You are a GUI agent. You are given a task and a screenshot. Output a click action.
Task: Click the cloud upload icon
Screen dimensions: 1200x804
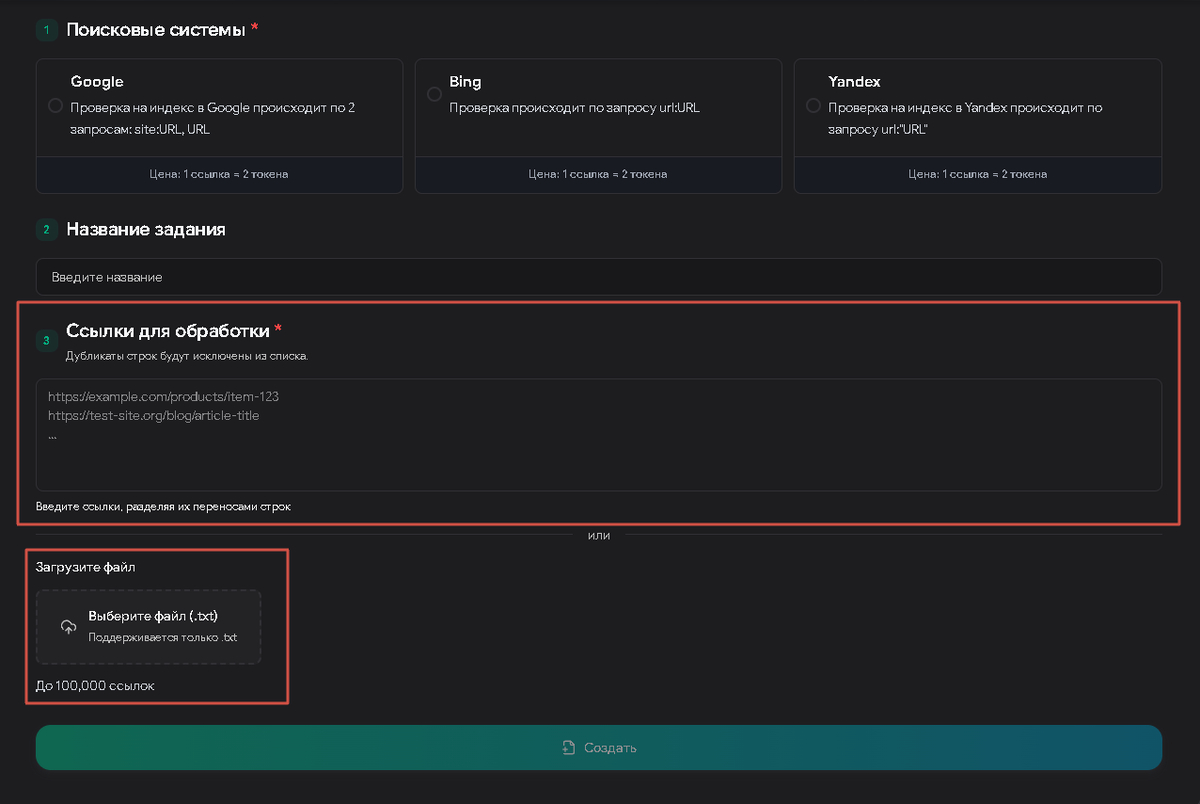tap(68, 627)
